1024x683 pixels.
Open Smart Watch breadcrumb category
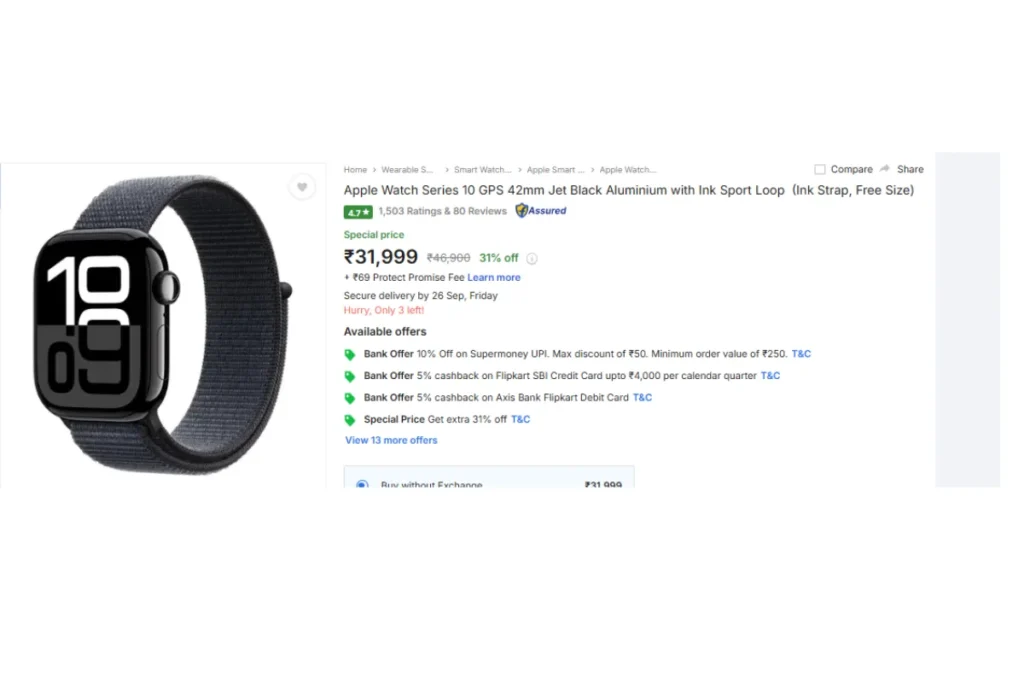point(482,170)
